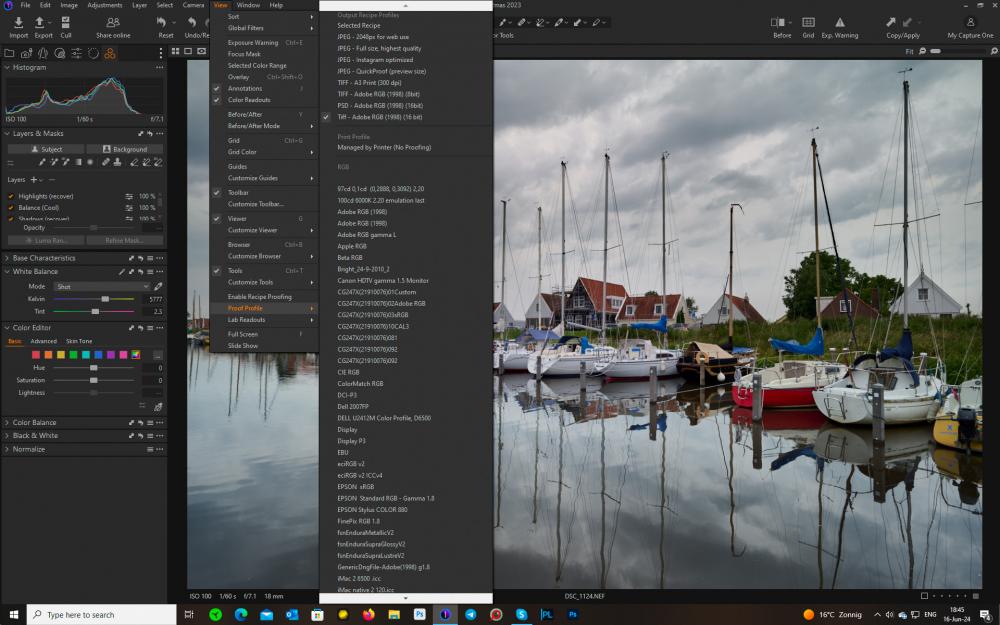Open Mozilla Firefox from the taskbar
The width and height of the screenshot is (1000, 625).
(369, 615)
